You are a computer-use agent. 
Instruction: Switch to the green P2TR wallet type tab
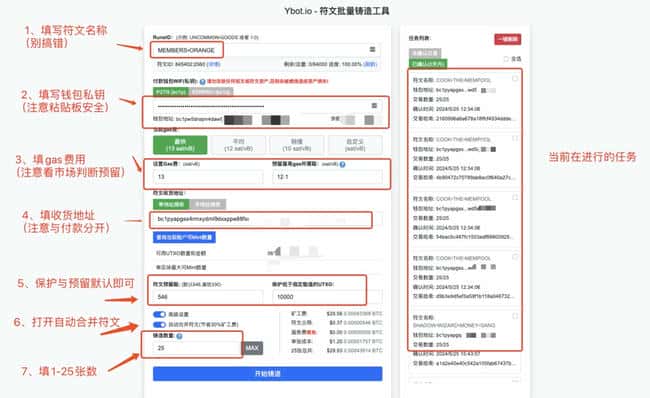(171, 92)
